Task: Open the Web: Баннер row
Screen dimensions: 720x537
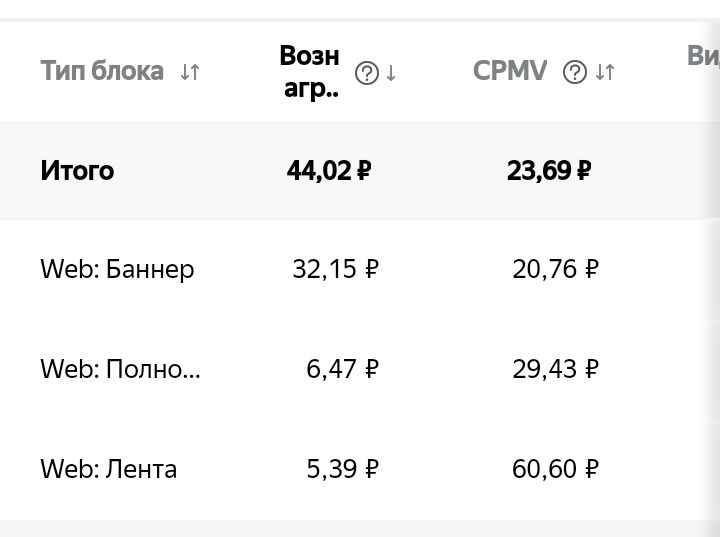Action: [360, 269]
